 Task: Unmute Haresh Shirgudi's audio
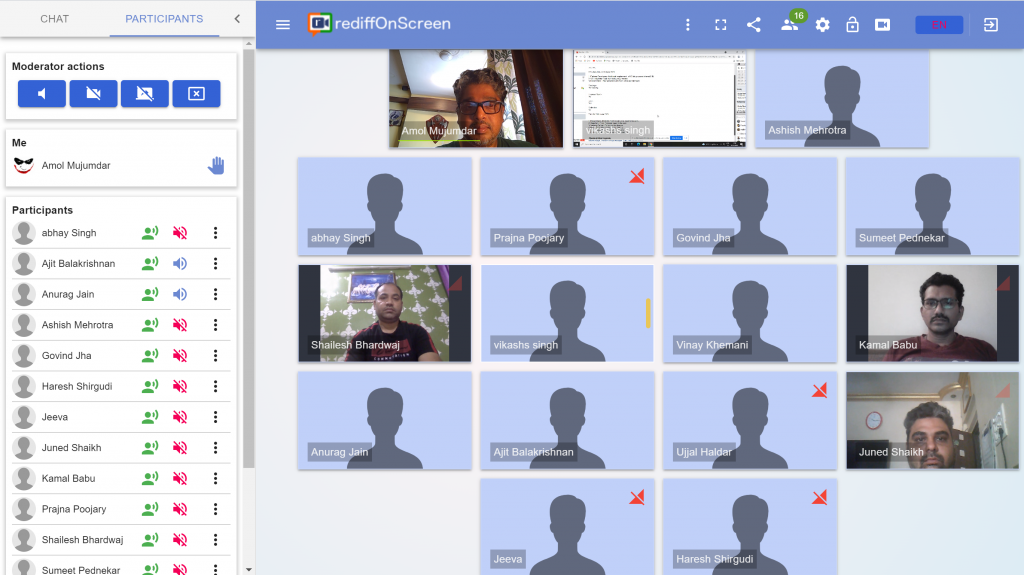[180, 386]
